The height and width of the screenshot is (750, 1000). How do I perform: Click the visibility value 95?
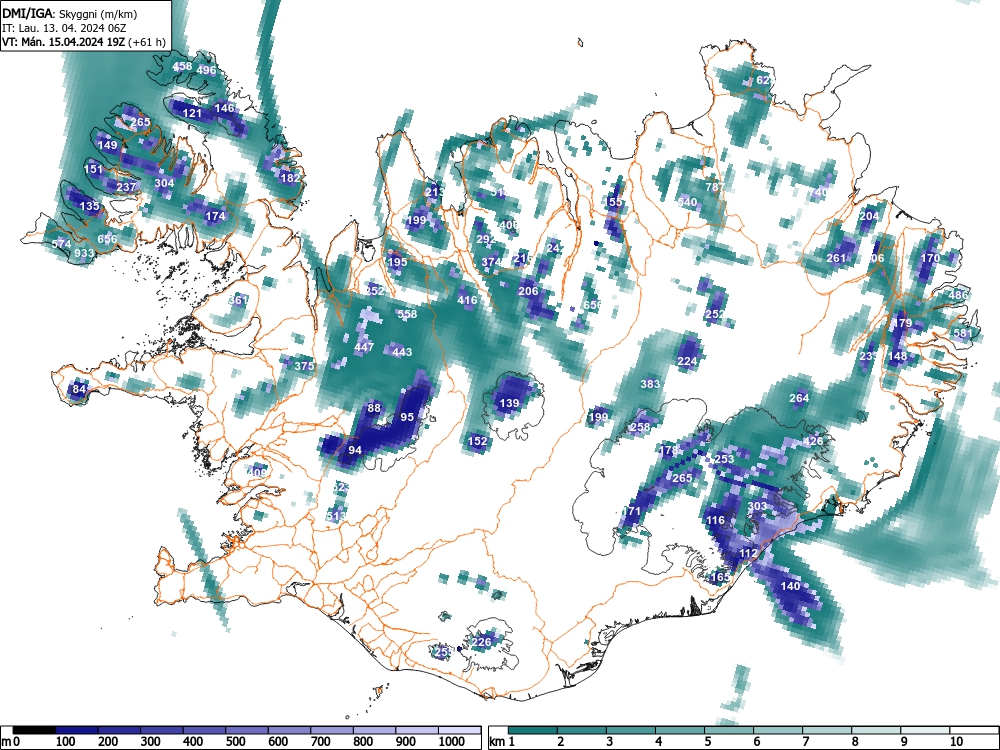[407, 417]
